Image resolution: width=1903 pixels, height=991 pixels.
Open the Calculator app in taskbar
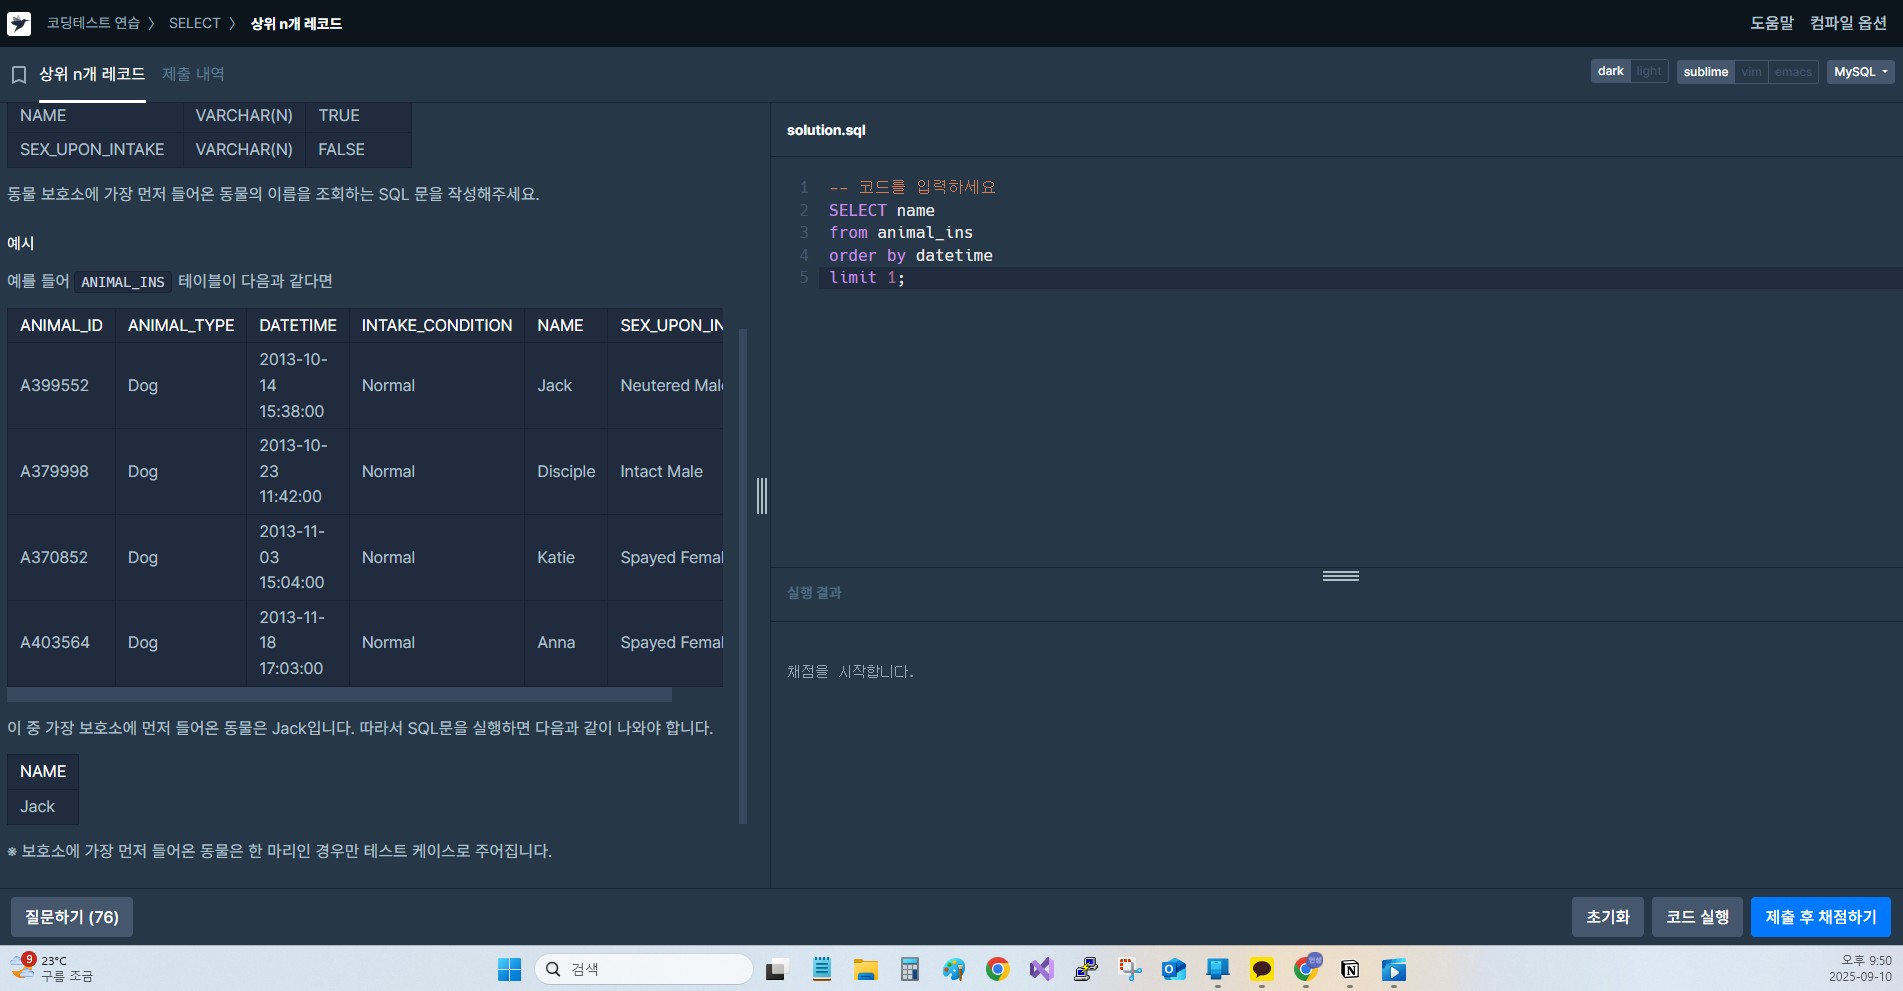(x=909, y=969)
